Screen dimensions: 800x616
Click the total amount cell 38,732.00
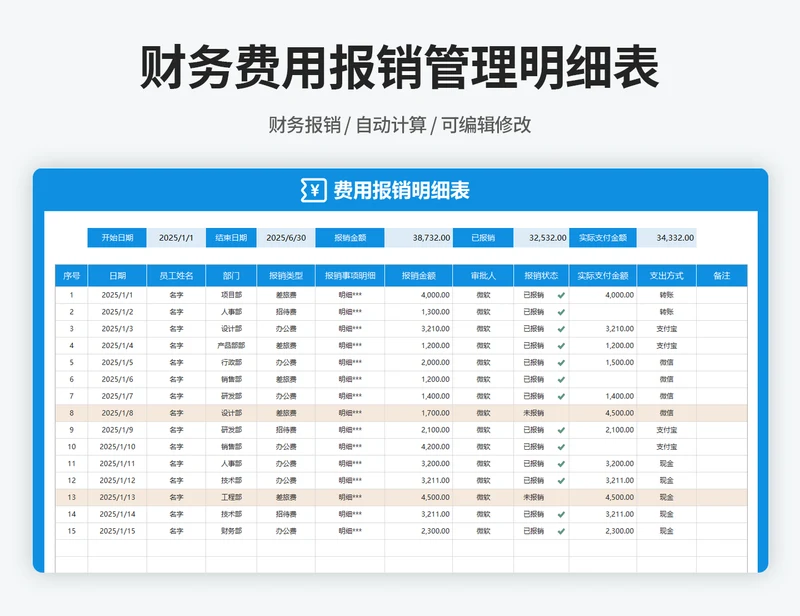pyautogui.click(x=418, y=238)
